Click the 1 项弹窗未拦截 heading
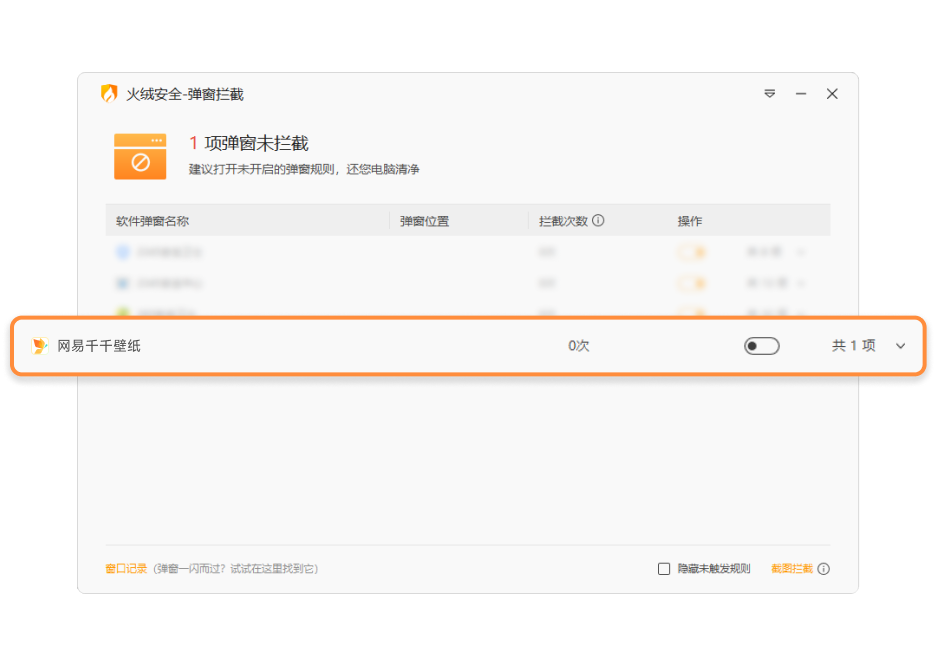 249,143
